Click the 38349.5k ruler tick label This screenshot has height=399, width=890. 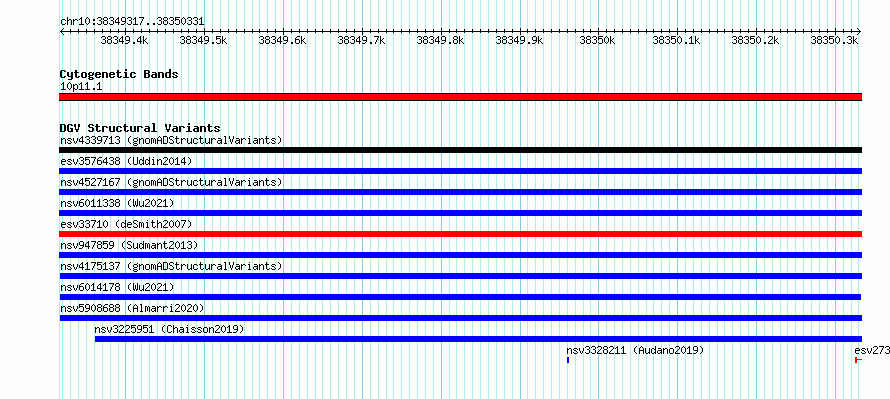coord(203,40)
